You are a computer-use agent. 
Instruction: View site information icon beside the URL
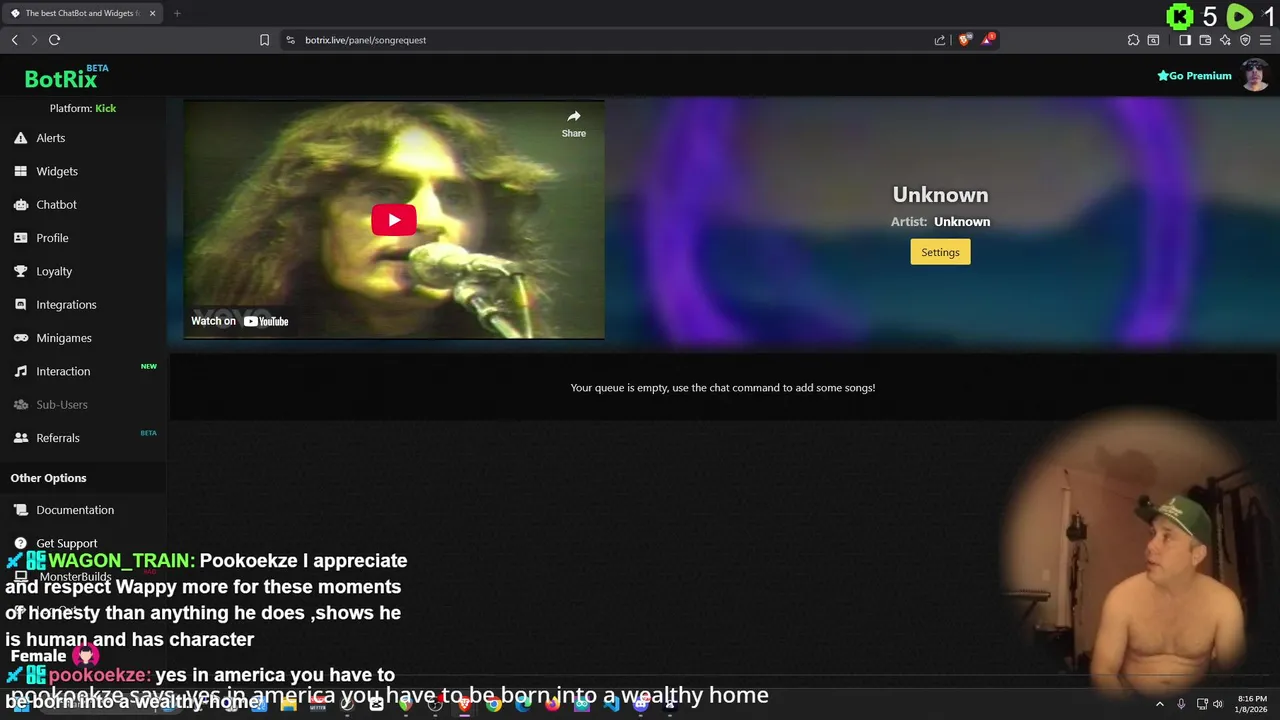(290, 40)
